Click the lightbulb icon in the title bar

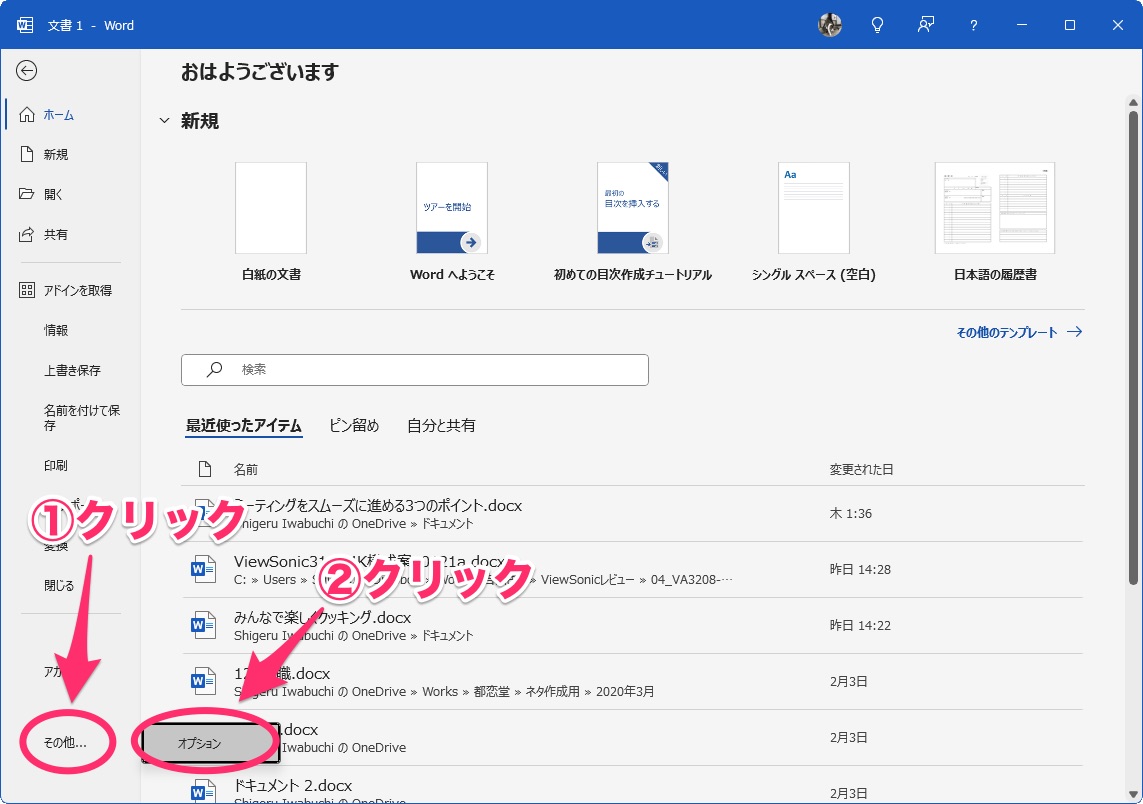877,25
